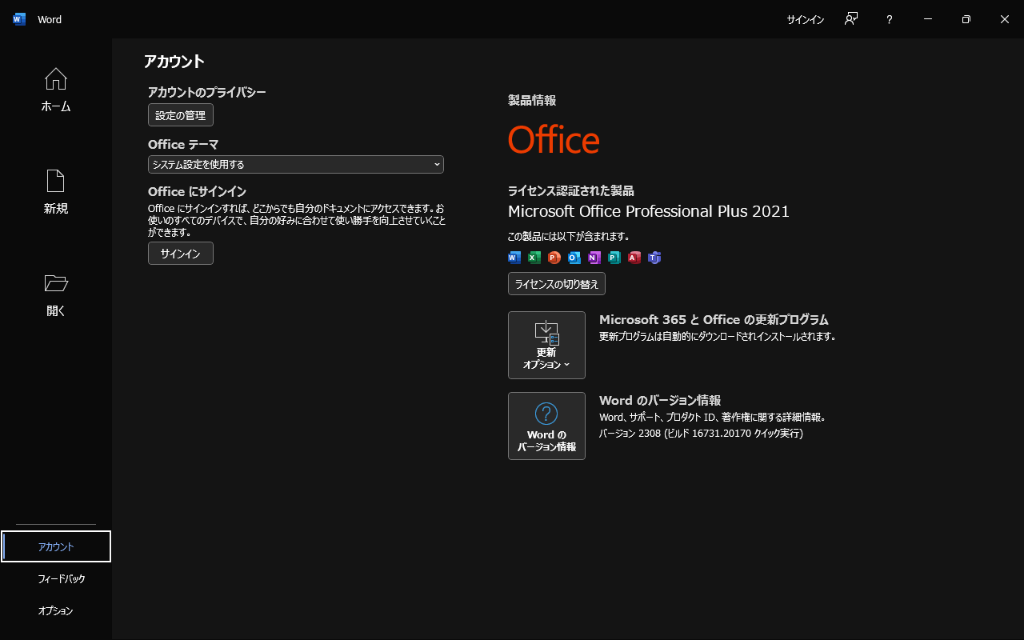The image size is (1024, 640).
Task: Click the Word app icon under included products
Action: coord(515,257)
